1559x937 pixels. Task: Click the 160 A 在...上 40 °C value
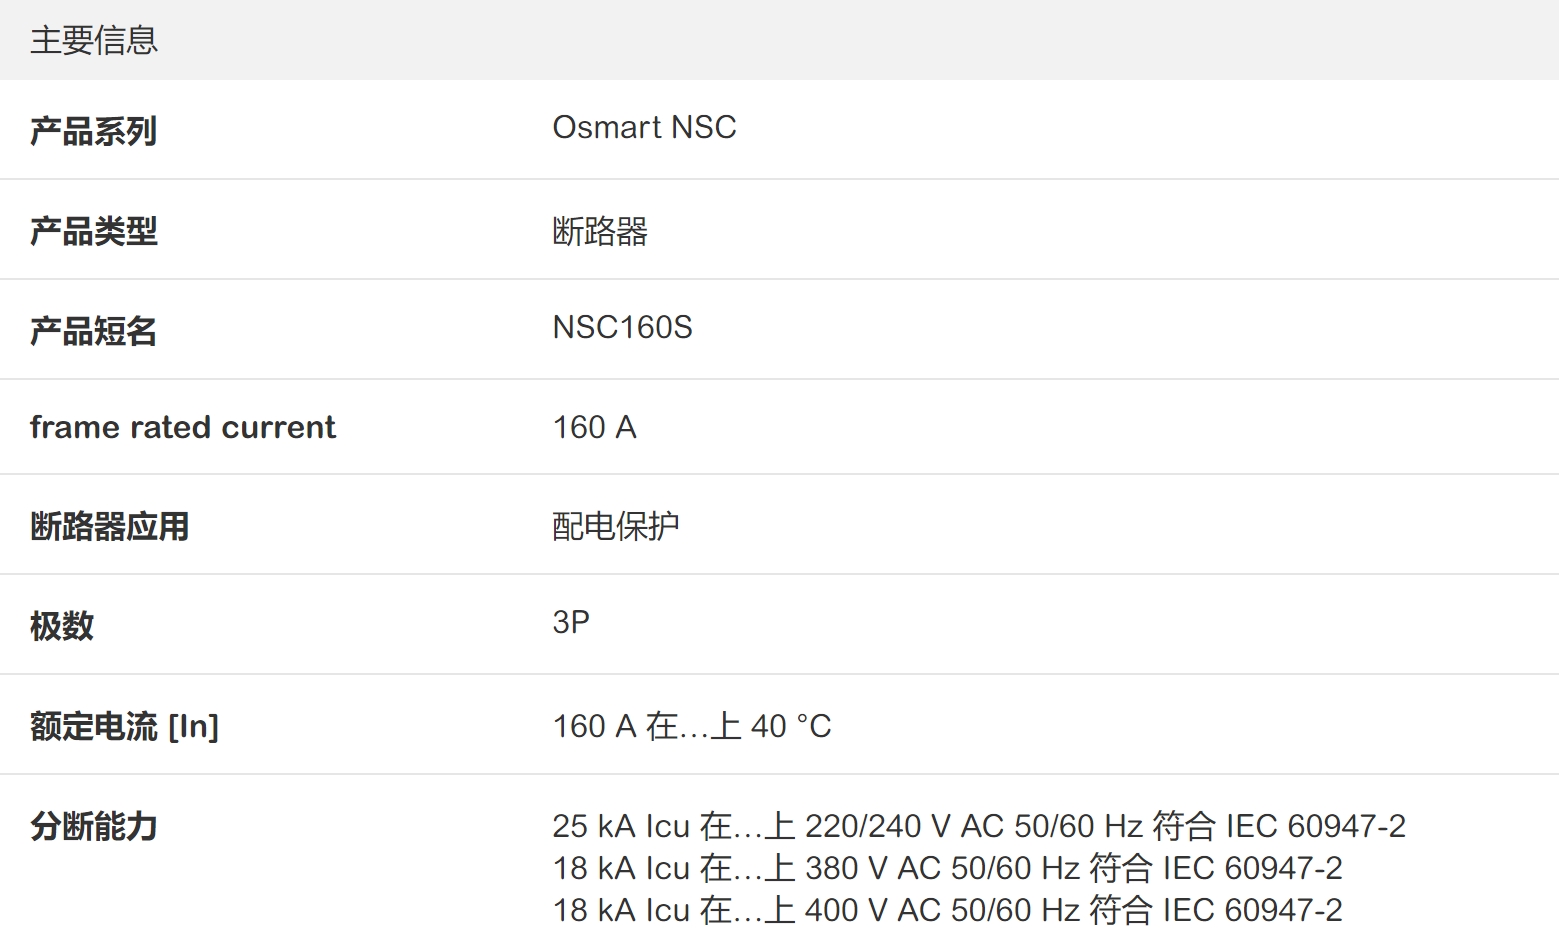[x=692, y=726]
